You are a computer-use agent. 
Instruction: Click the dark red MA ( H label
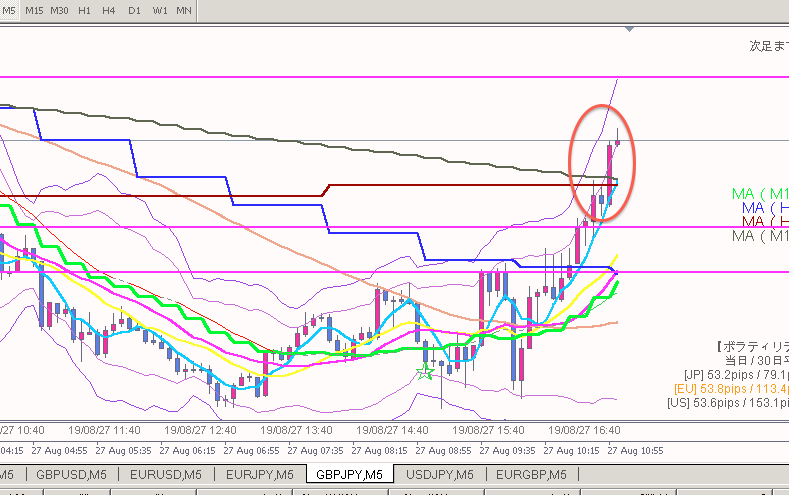765,221
